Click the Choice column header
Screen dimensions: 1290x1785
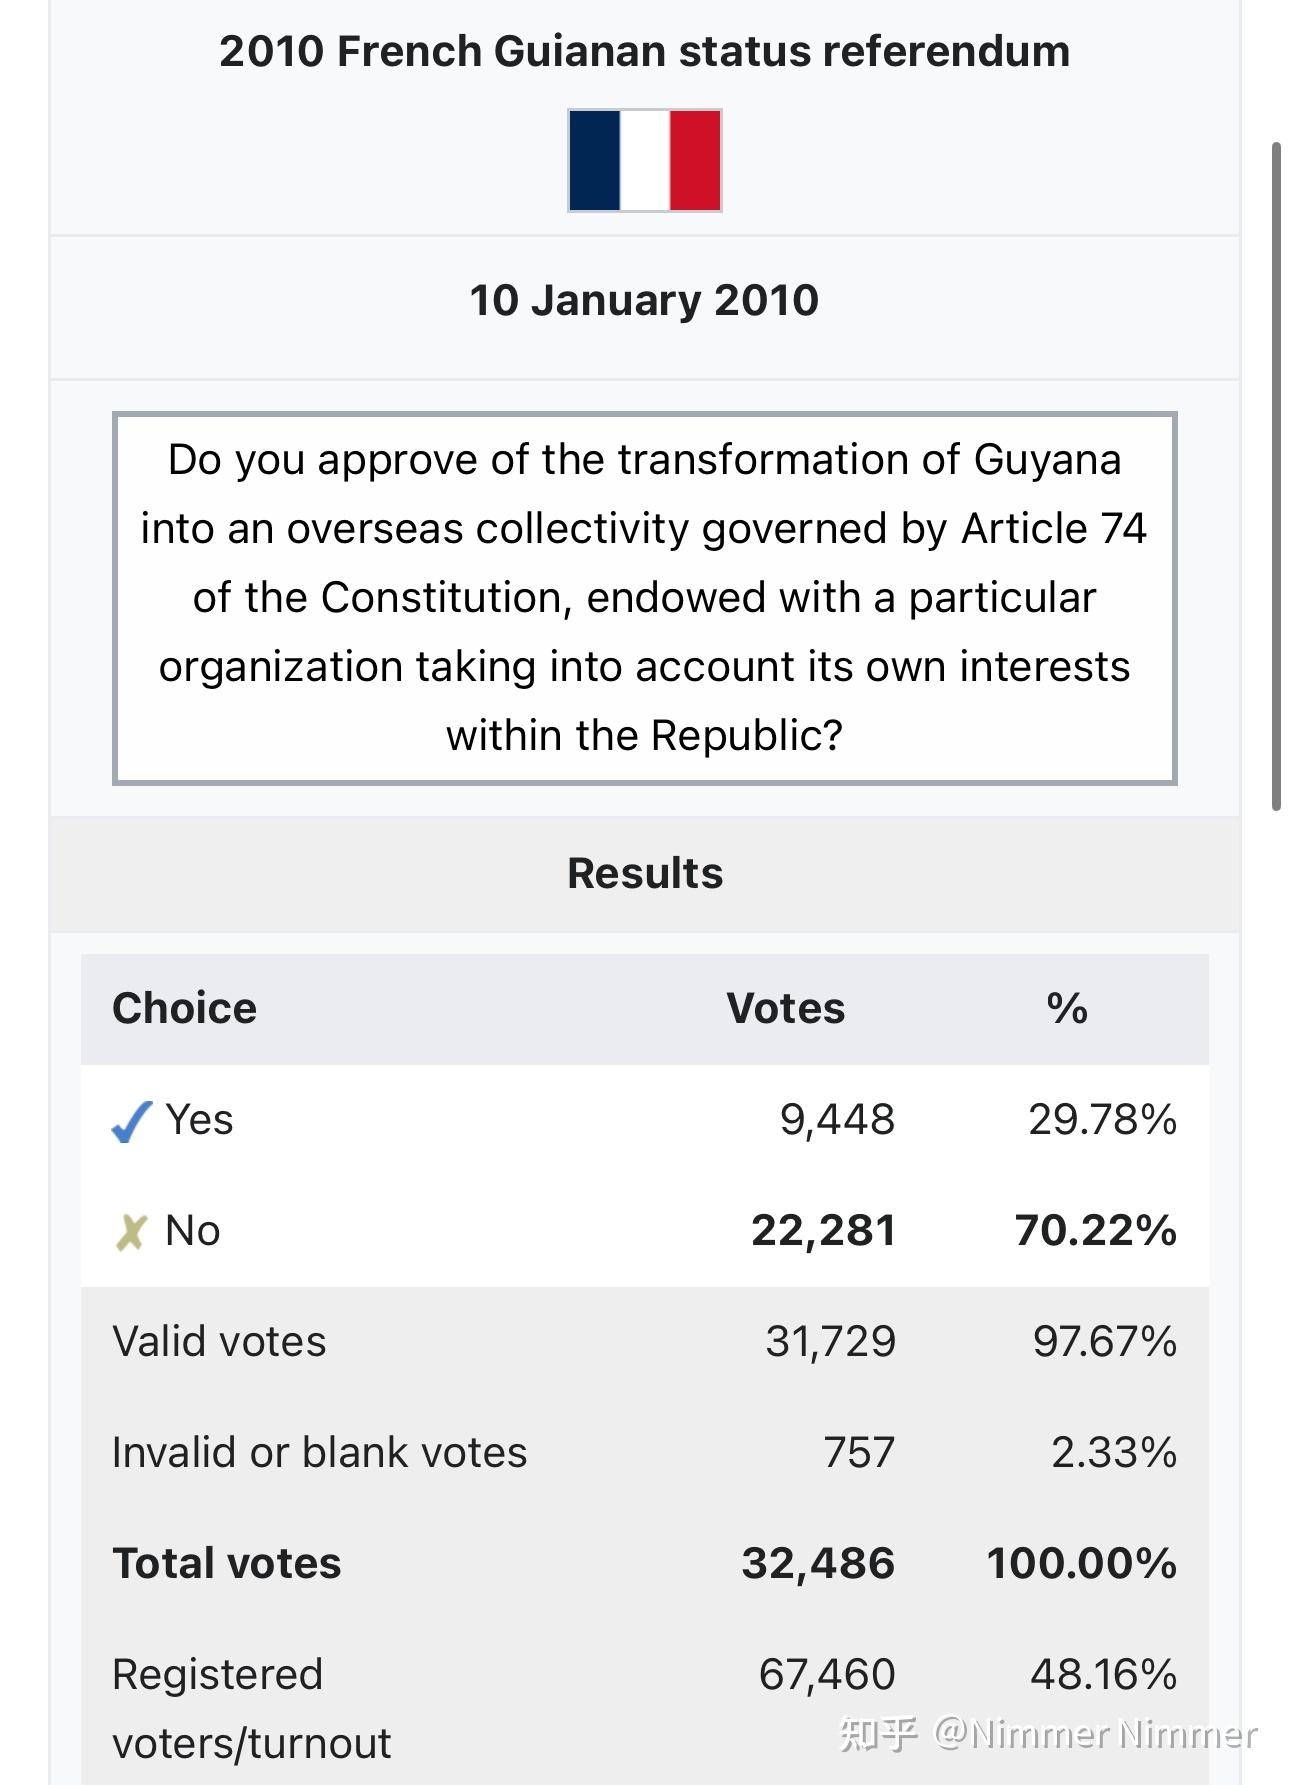[x=185, y=1008]
